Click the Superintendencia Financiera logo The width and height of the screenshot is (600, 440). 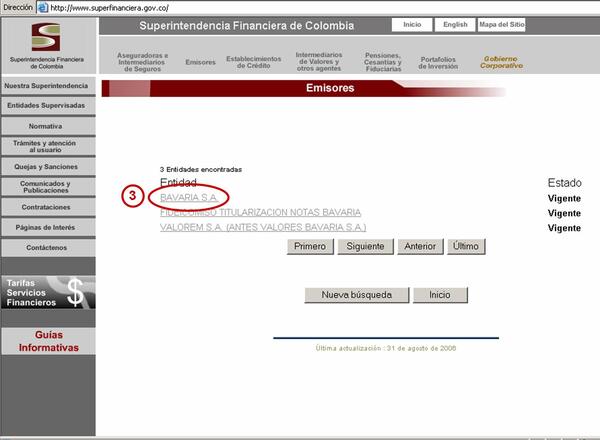(x=48, y=43)
